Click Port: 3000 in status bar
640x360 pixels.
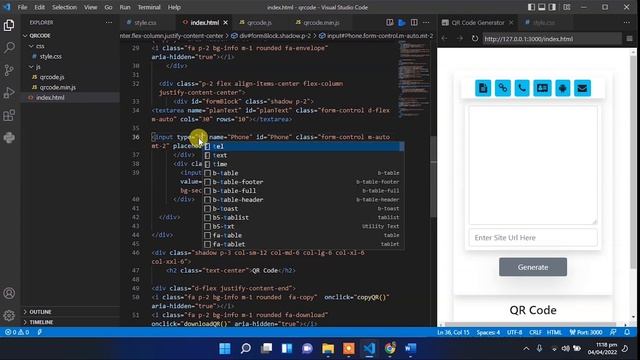pos(586,332)
